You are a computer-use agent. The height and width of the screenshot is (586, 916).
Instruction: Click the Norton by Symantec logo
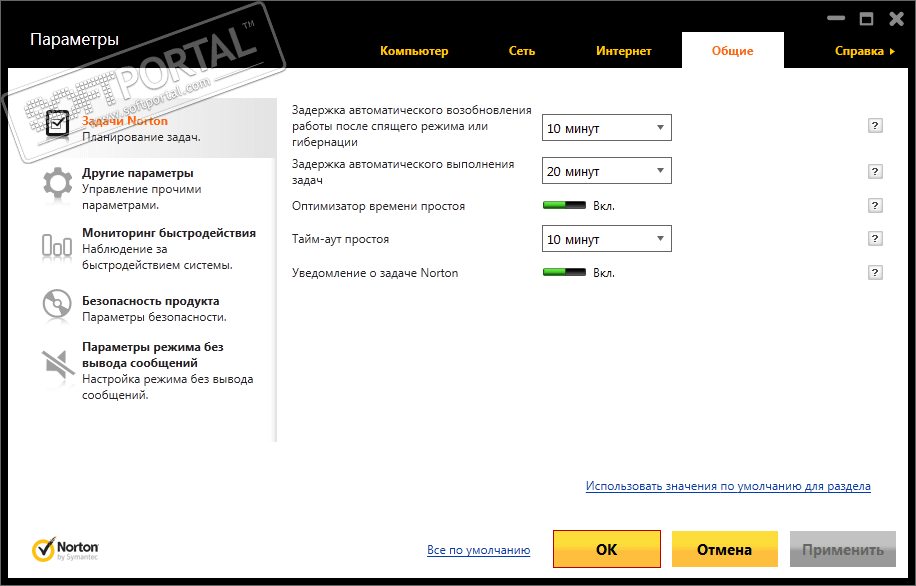coord(65,549)
